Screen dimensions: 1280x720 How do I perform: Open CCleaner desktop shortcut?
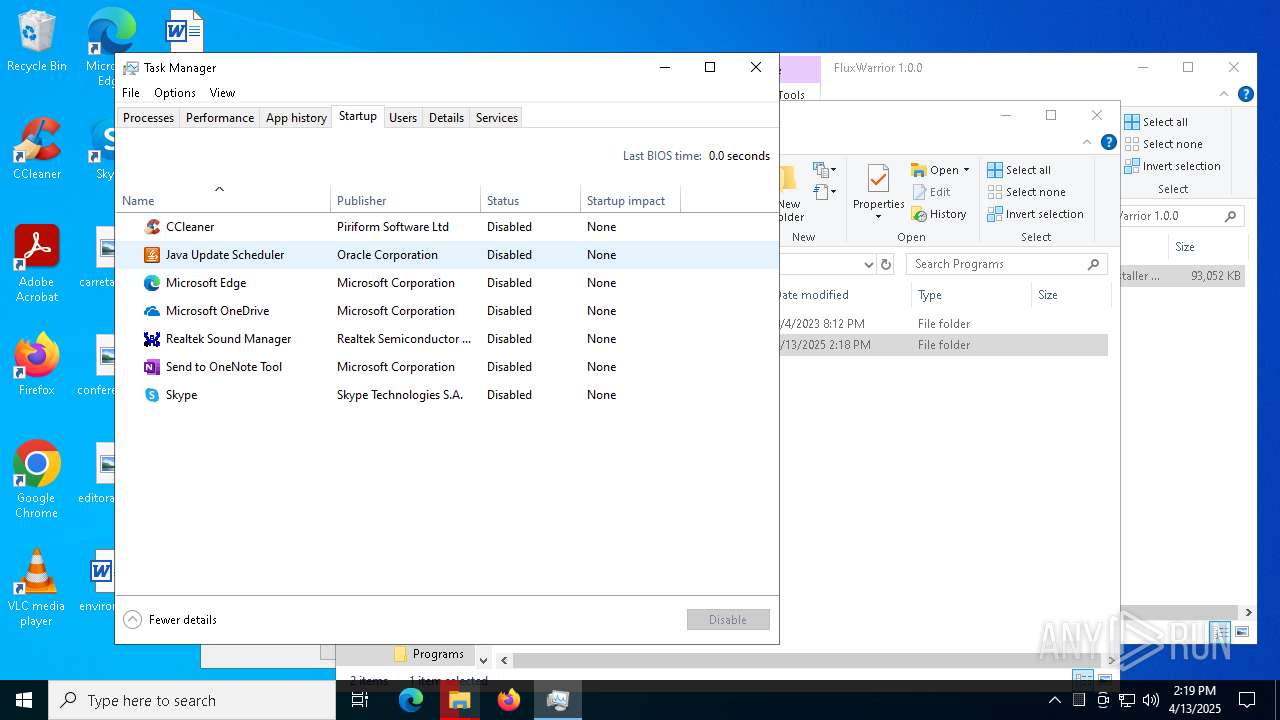[37, 149]
